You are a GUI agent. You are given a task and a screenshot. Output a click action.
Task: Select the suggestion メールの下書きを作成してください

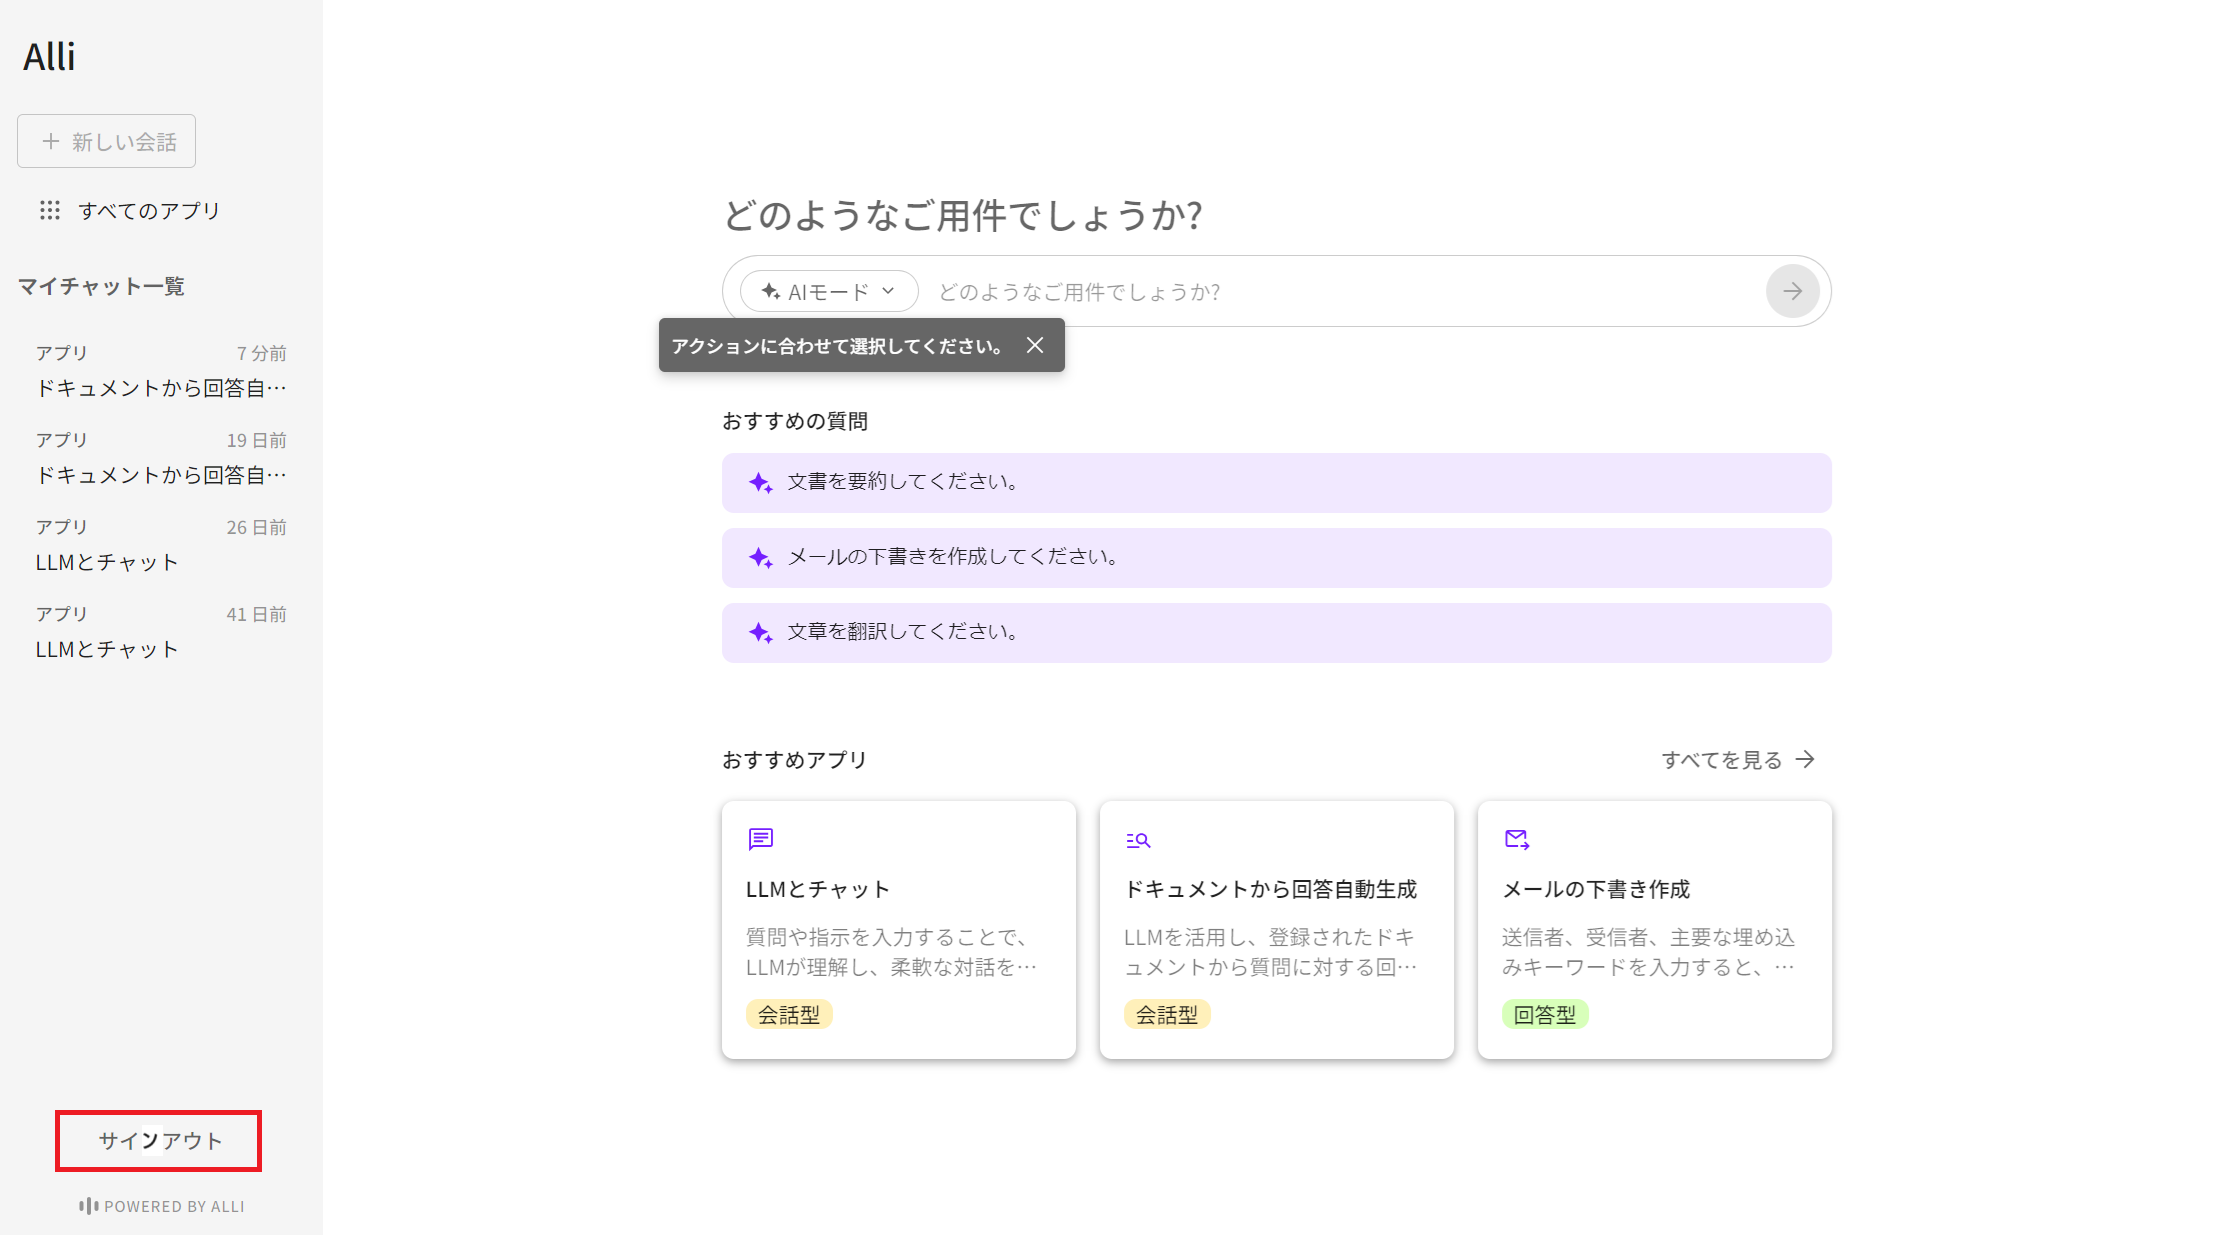pos(1276,557)
